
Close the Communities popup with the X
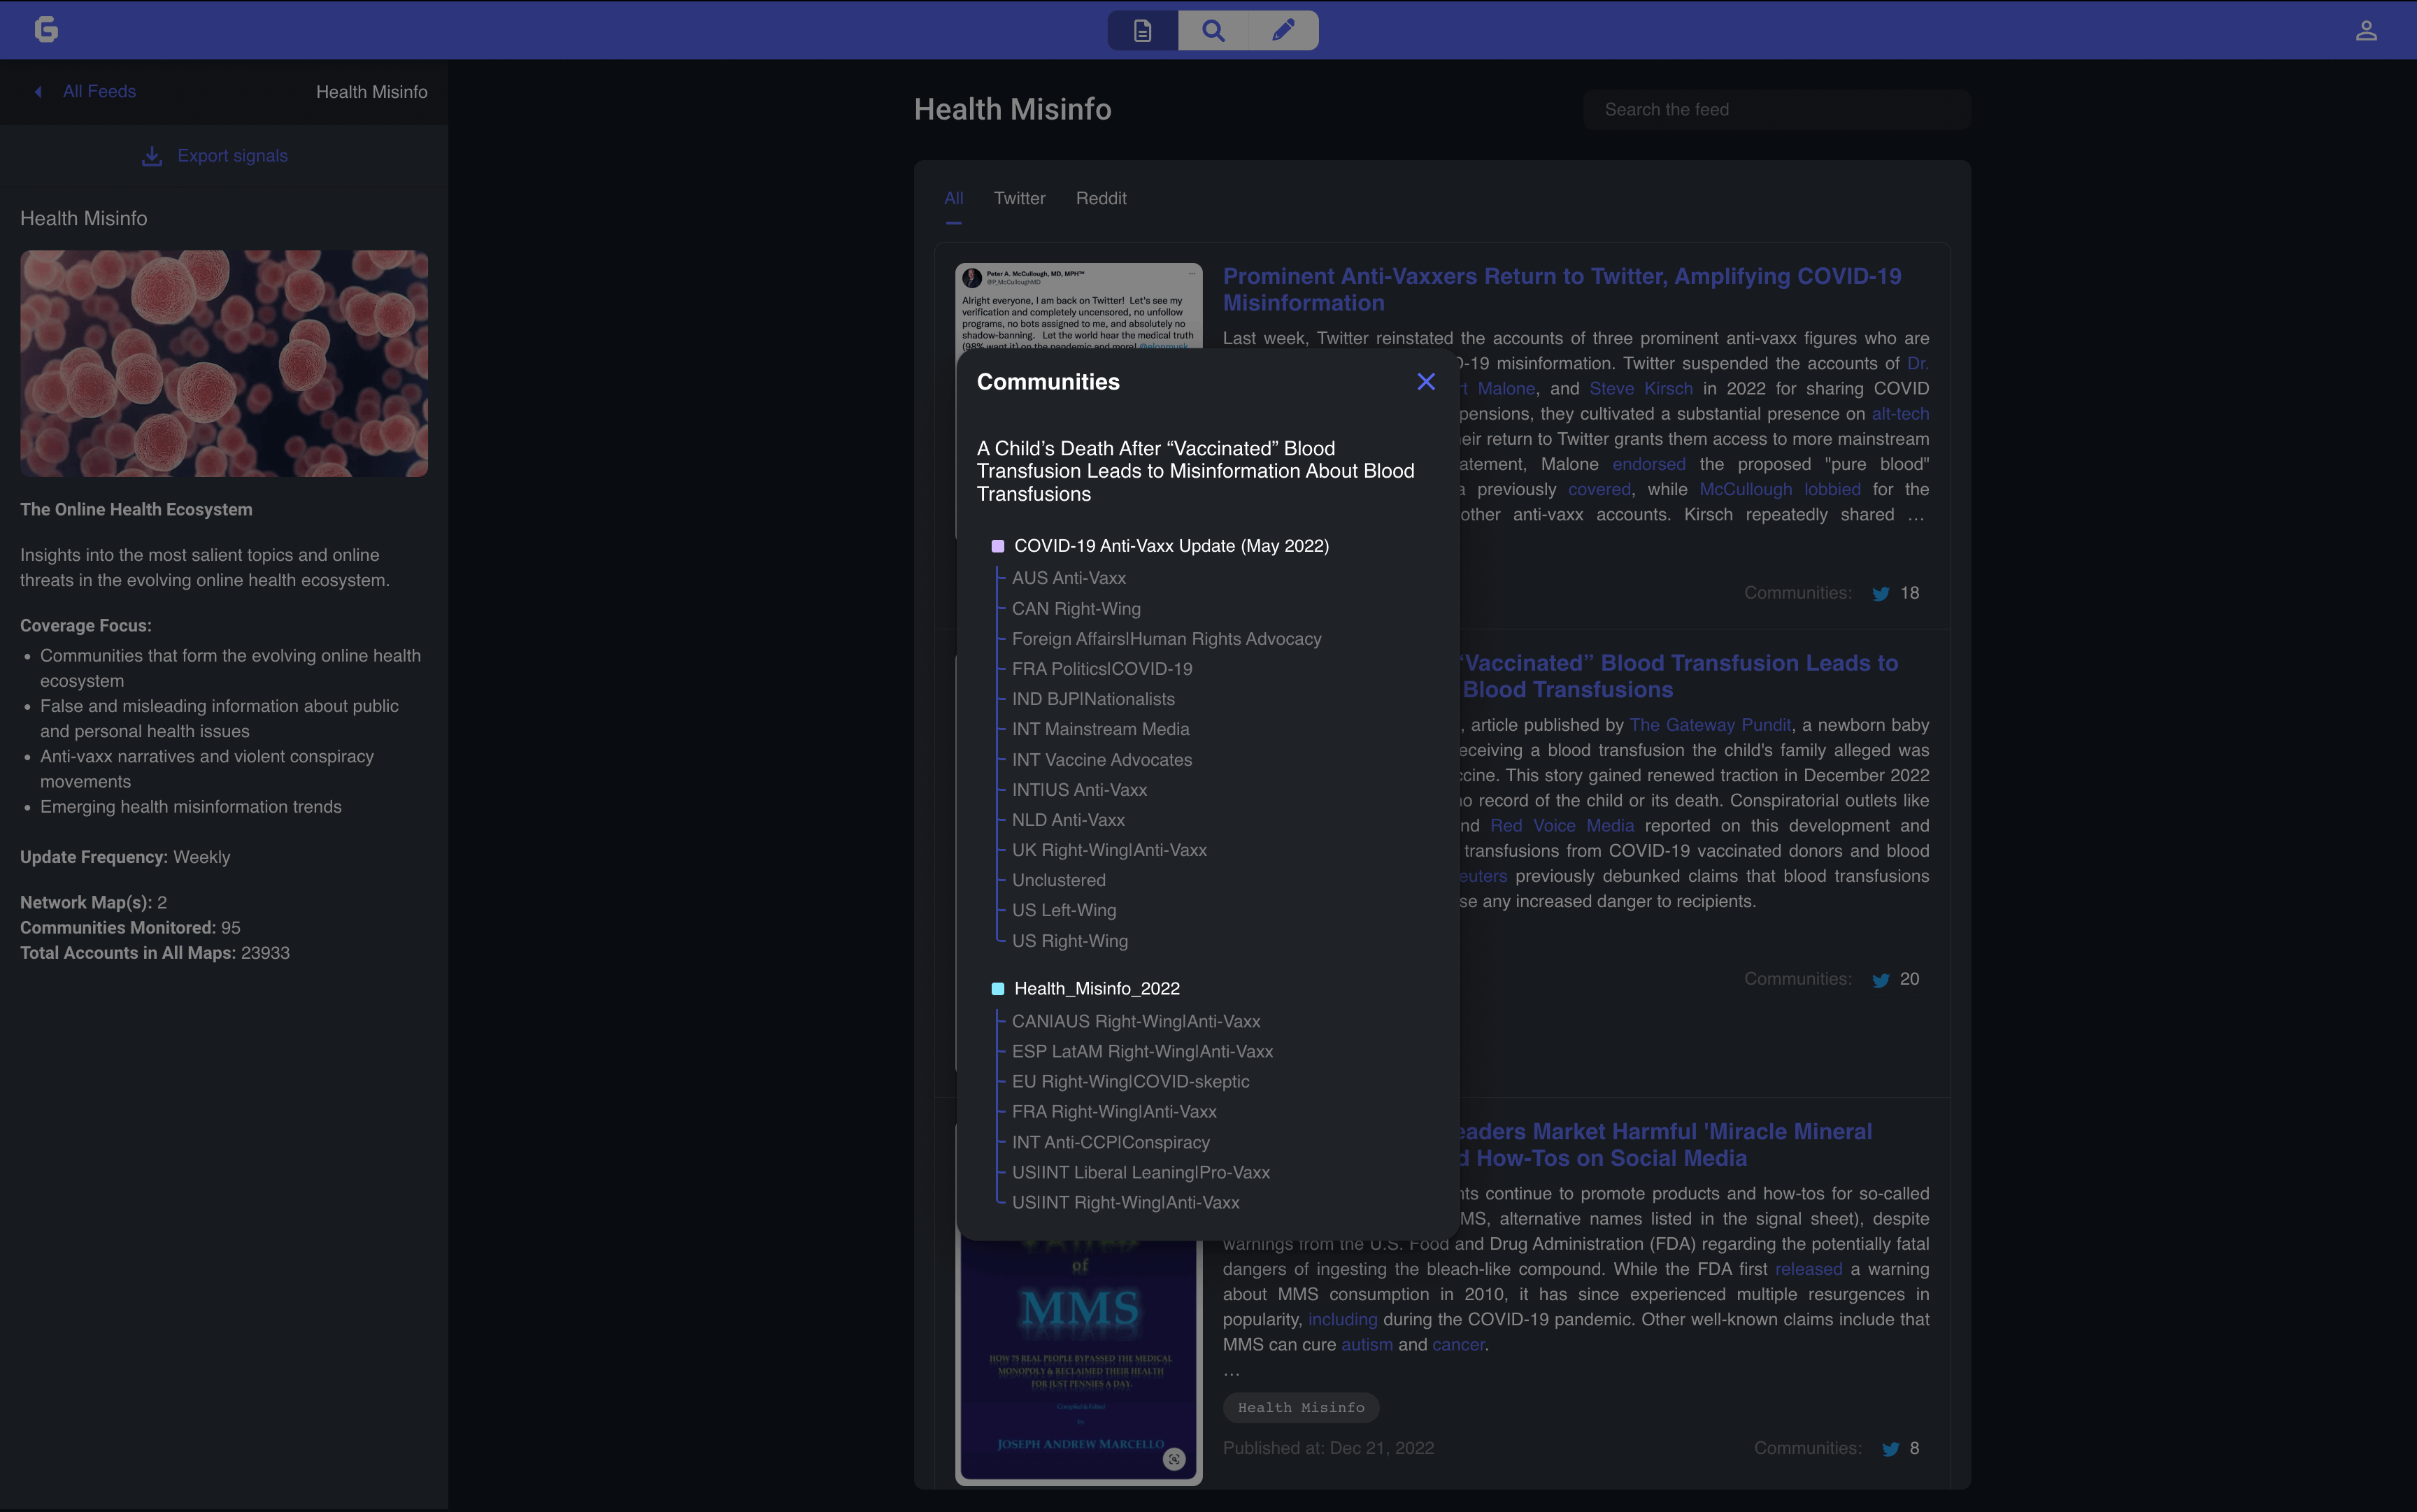tap(1426, 382)
